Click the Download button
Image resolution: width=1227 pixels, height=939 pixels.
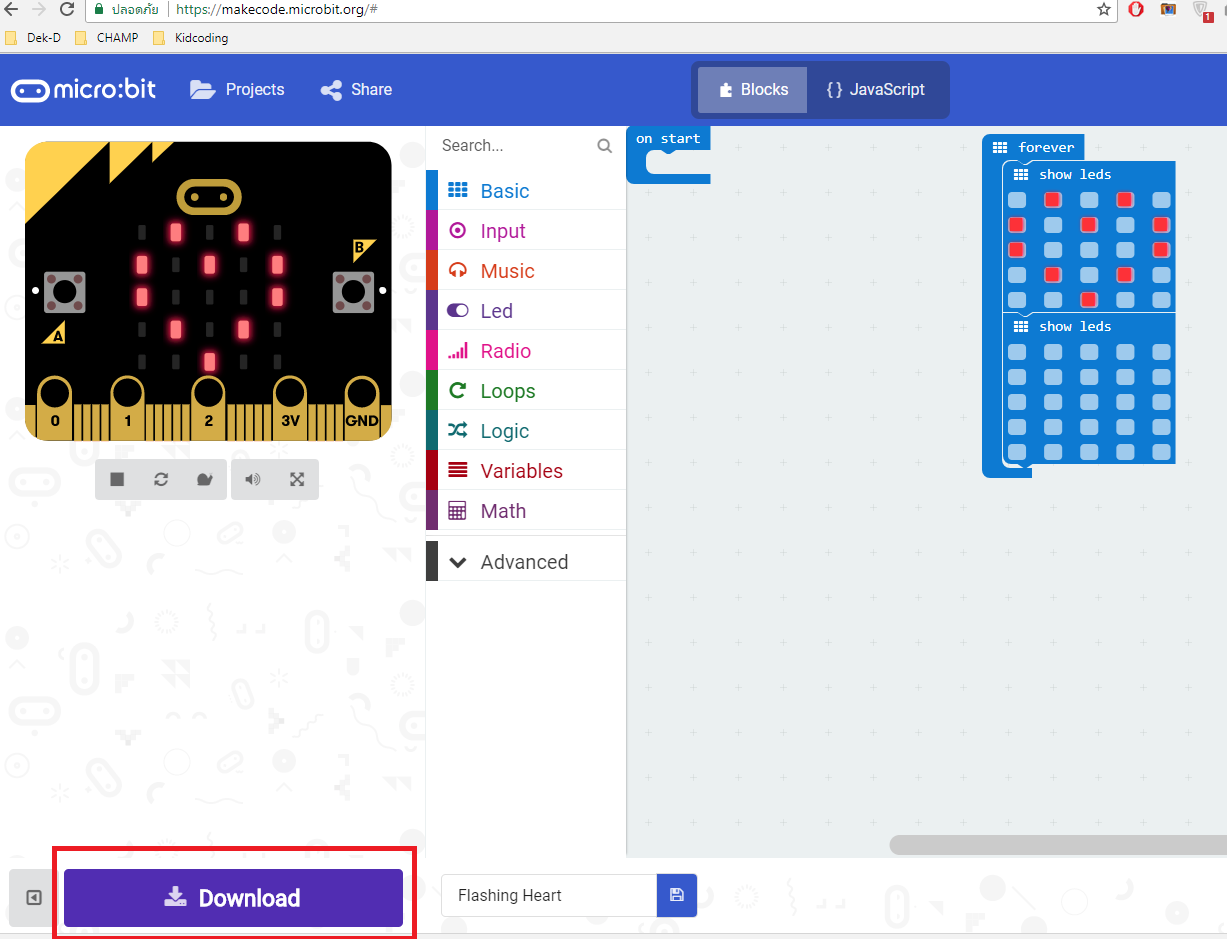click(233, 897)
